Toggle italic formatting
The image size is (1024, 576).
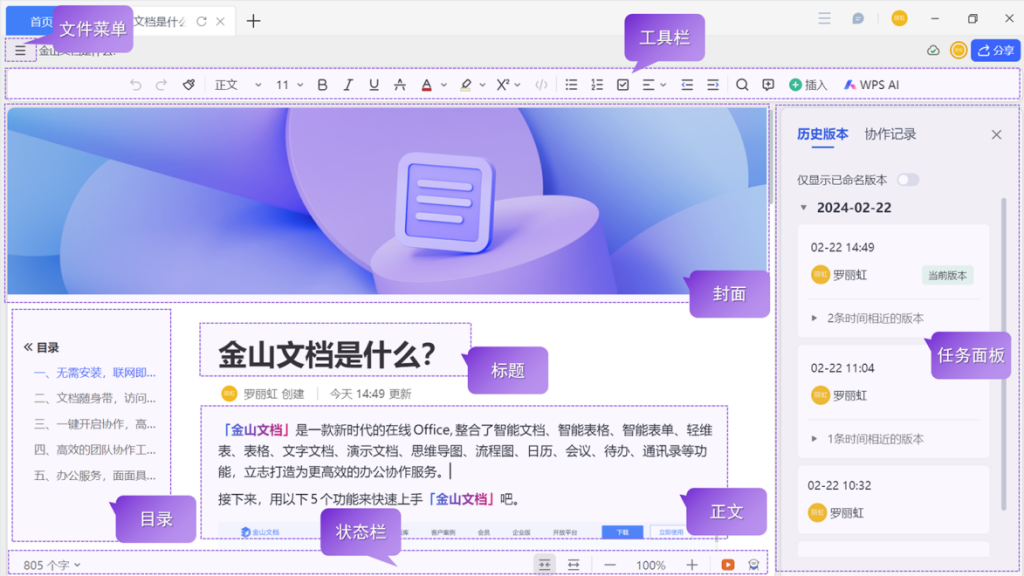[348, 85]
